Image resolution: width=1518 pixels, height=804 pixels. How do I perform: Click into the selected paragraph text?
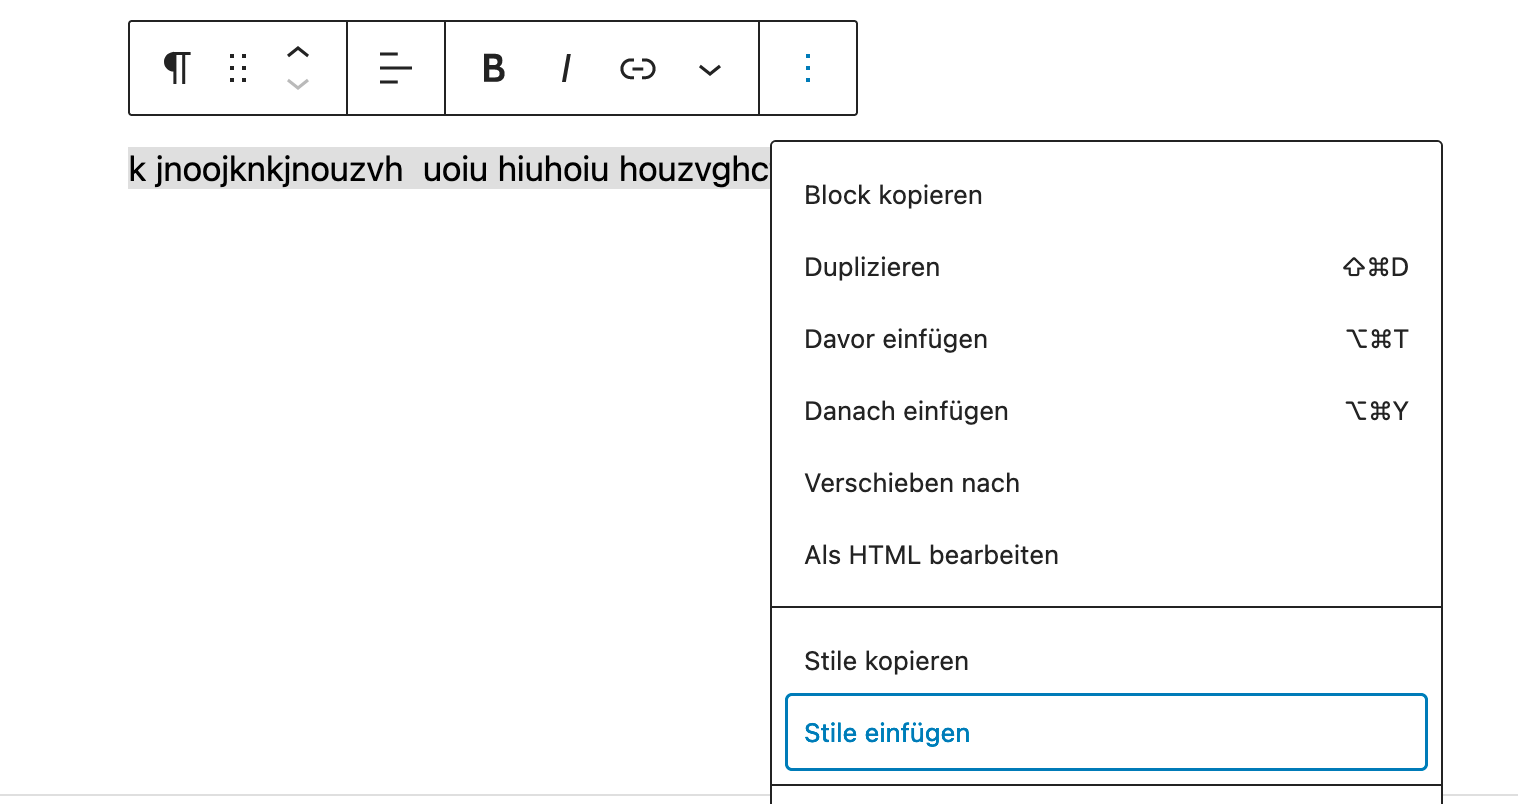coord(447,170)
